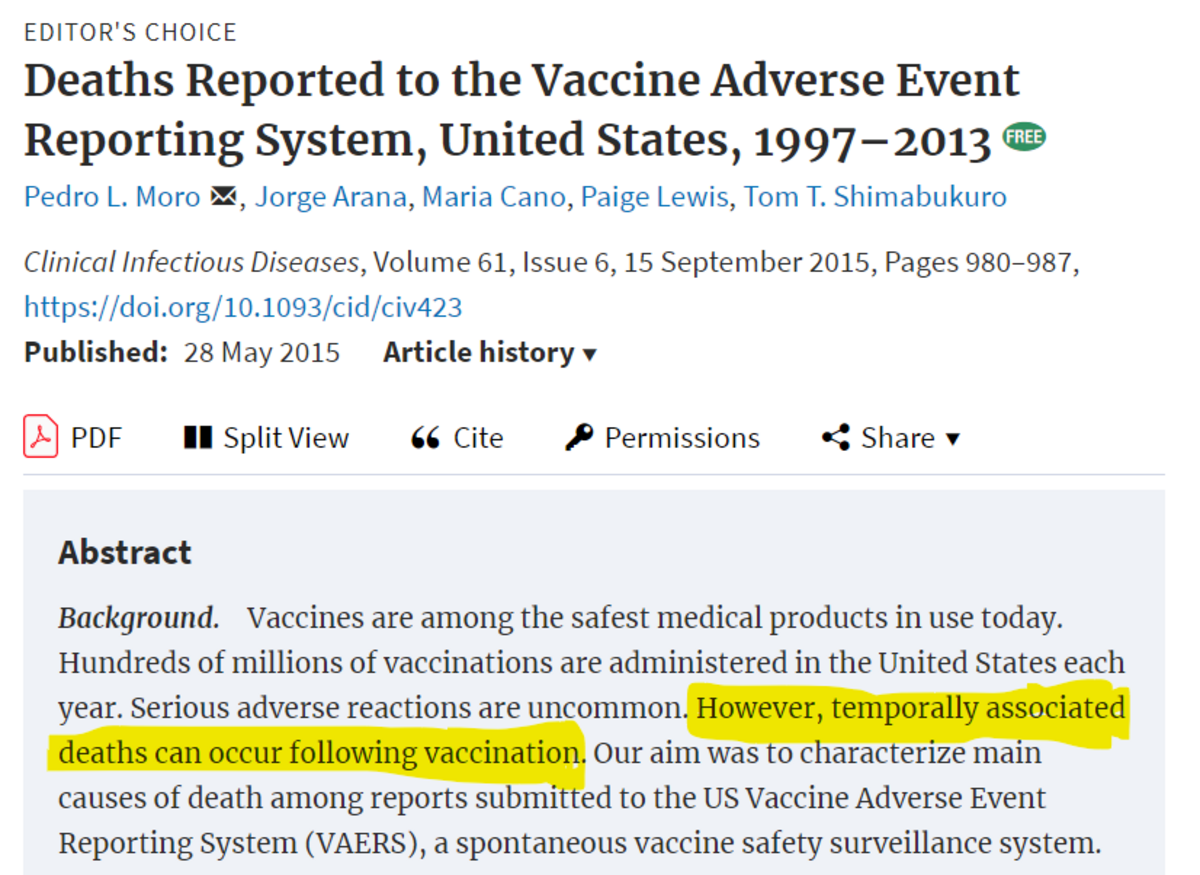Viewport: 1200px width, 875px height.
Task: Expand the Article history dropdown
Action: (489, 353)
